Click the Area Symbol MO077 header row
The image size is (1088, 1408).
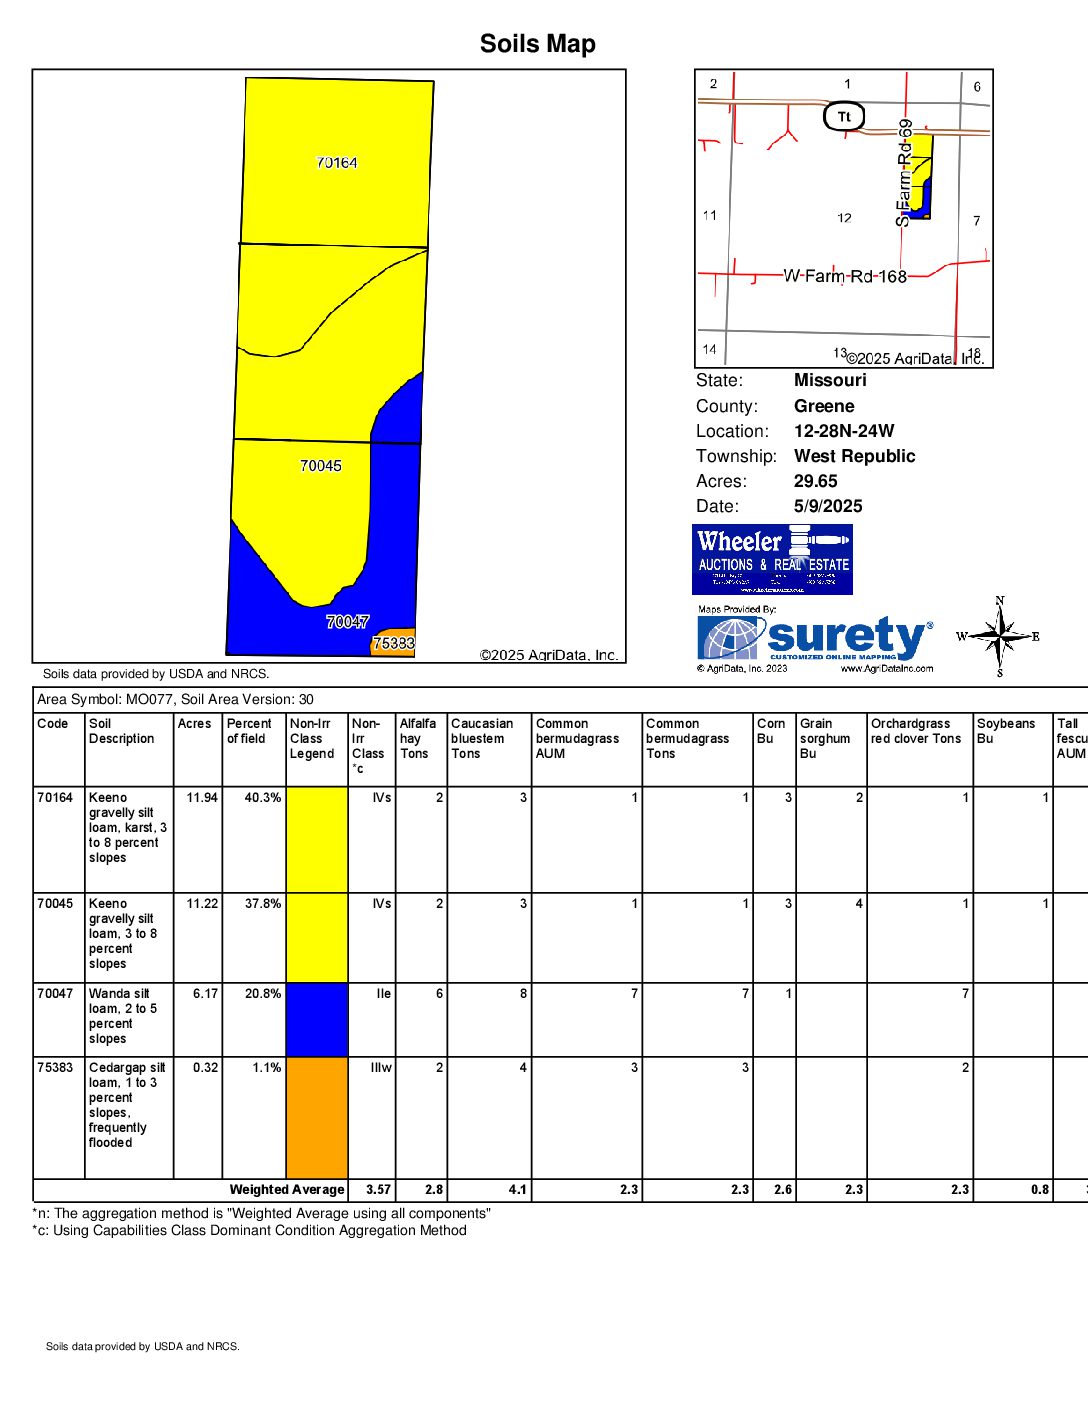pyautogui.click(x=560, y=699)
